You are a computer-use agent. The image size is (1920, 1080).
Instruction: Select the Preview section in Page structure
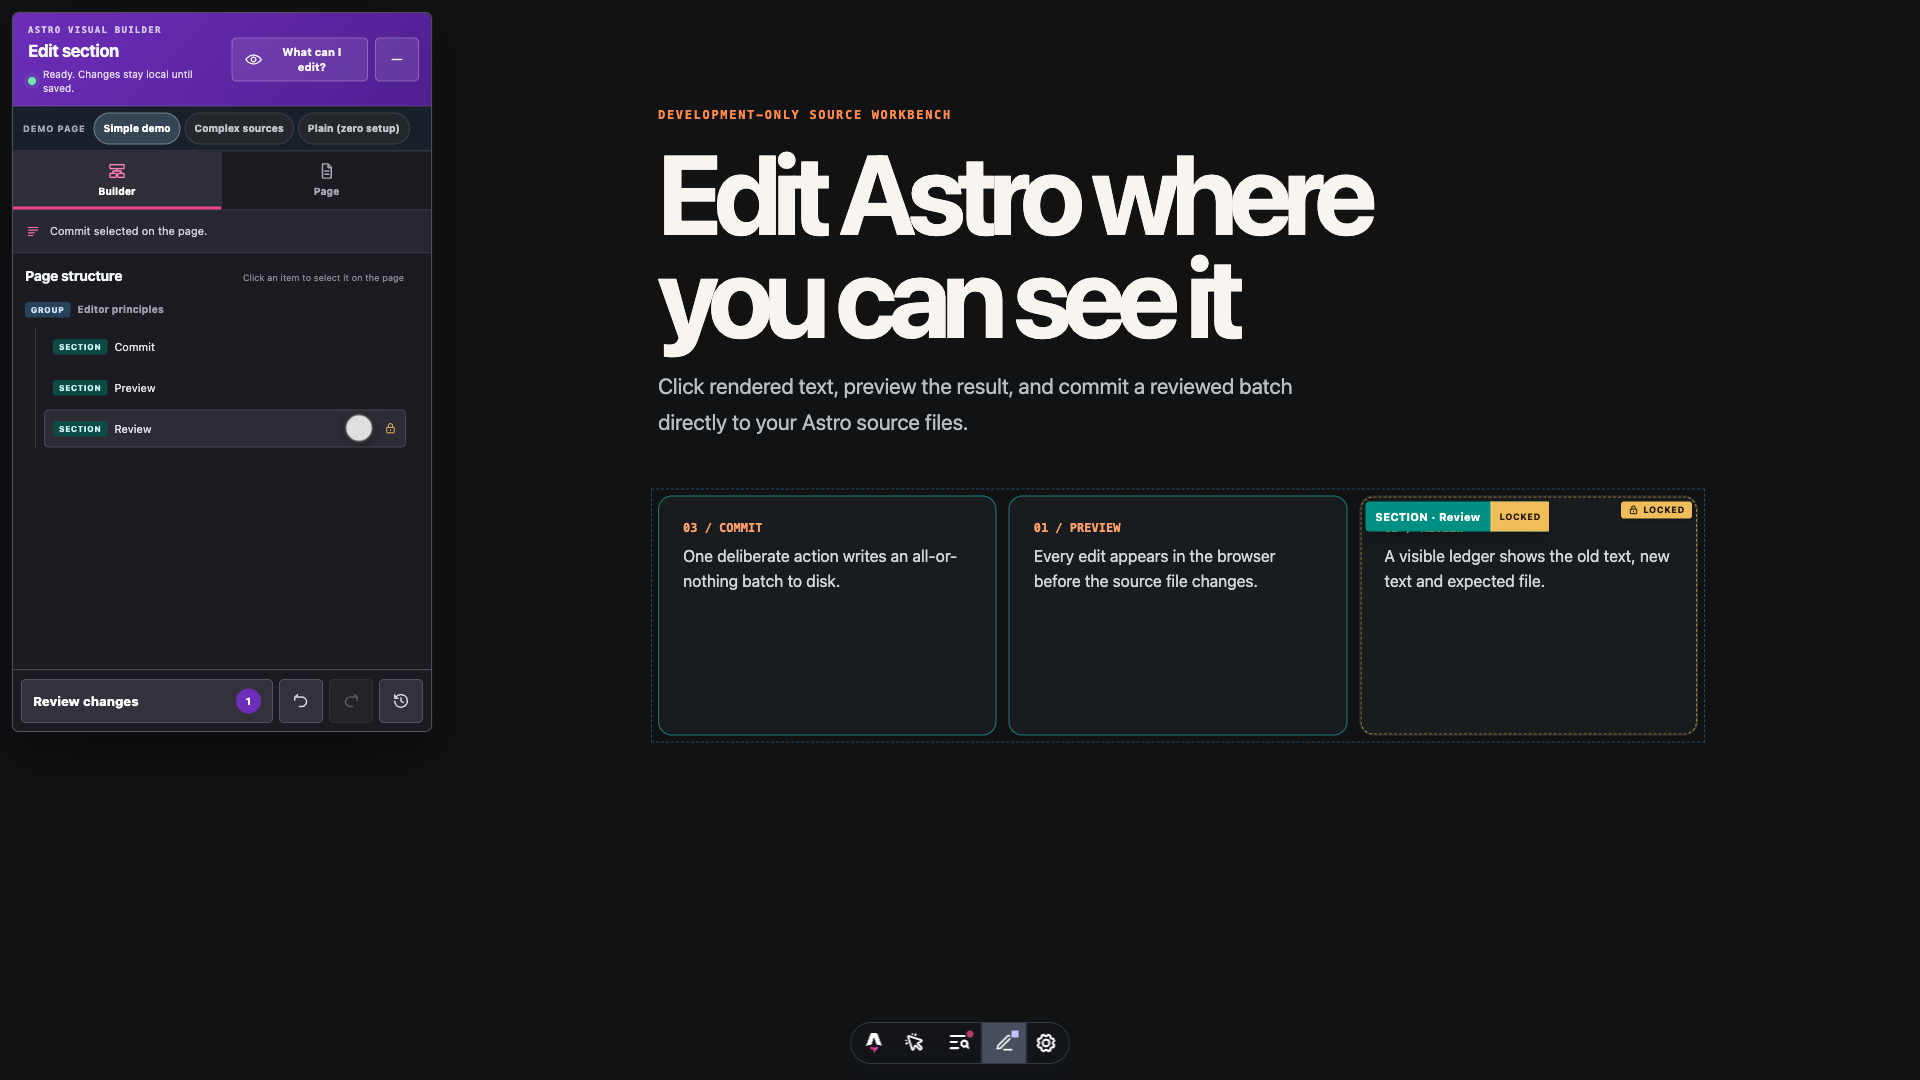(225, 388)
